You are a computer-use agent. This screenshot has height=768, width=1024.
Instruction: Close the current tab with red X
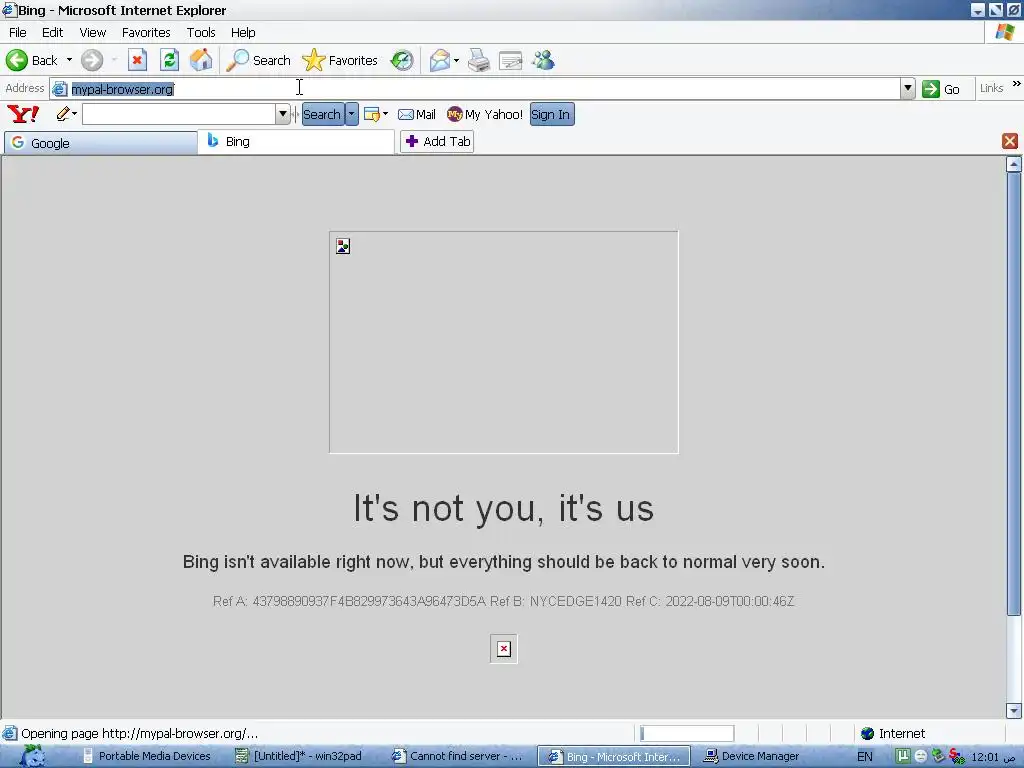point(1010,141)
